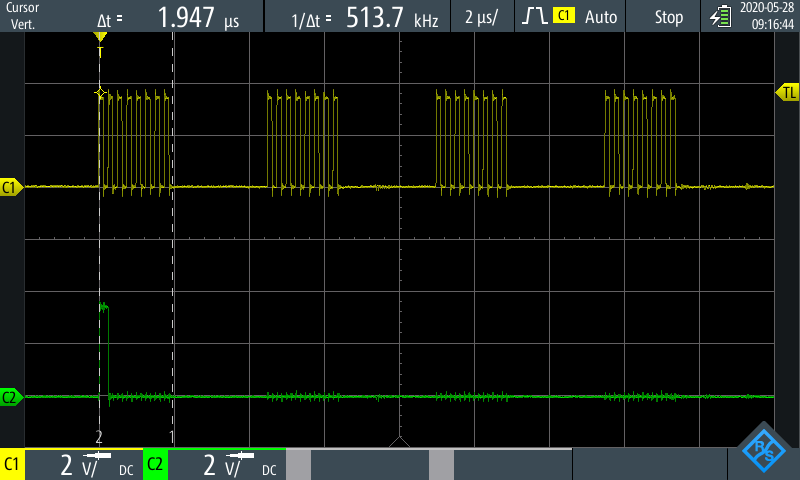Screen dimensions: 800x480
Task: Select the yellow trigger position T marker
Action: (x=100, y=44)
